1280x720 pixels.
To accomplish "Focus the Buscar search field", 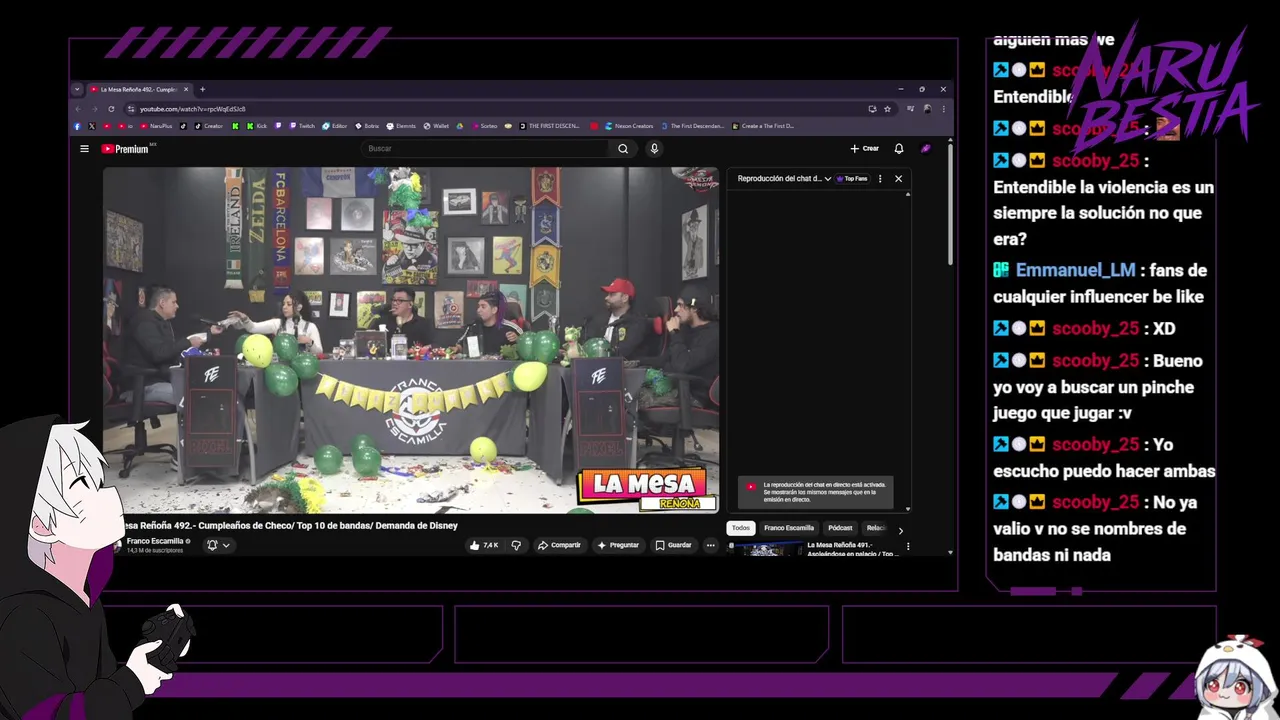I will coord(485,149).
